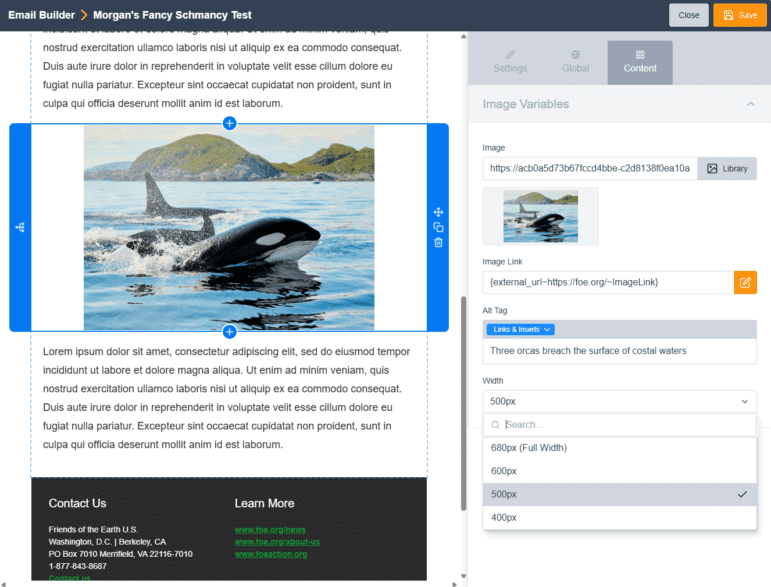Select the move handle icon beside image
Screen dimensions: 771x587
[438, 212]
